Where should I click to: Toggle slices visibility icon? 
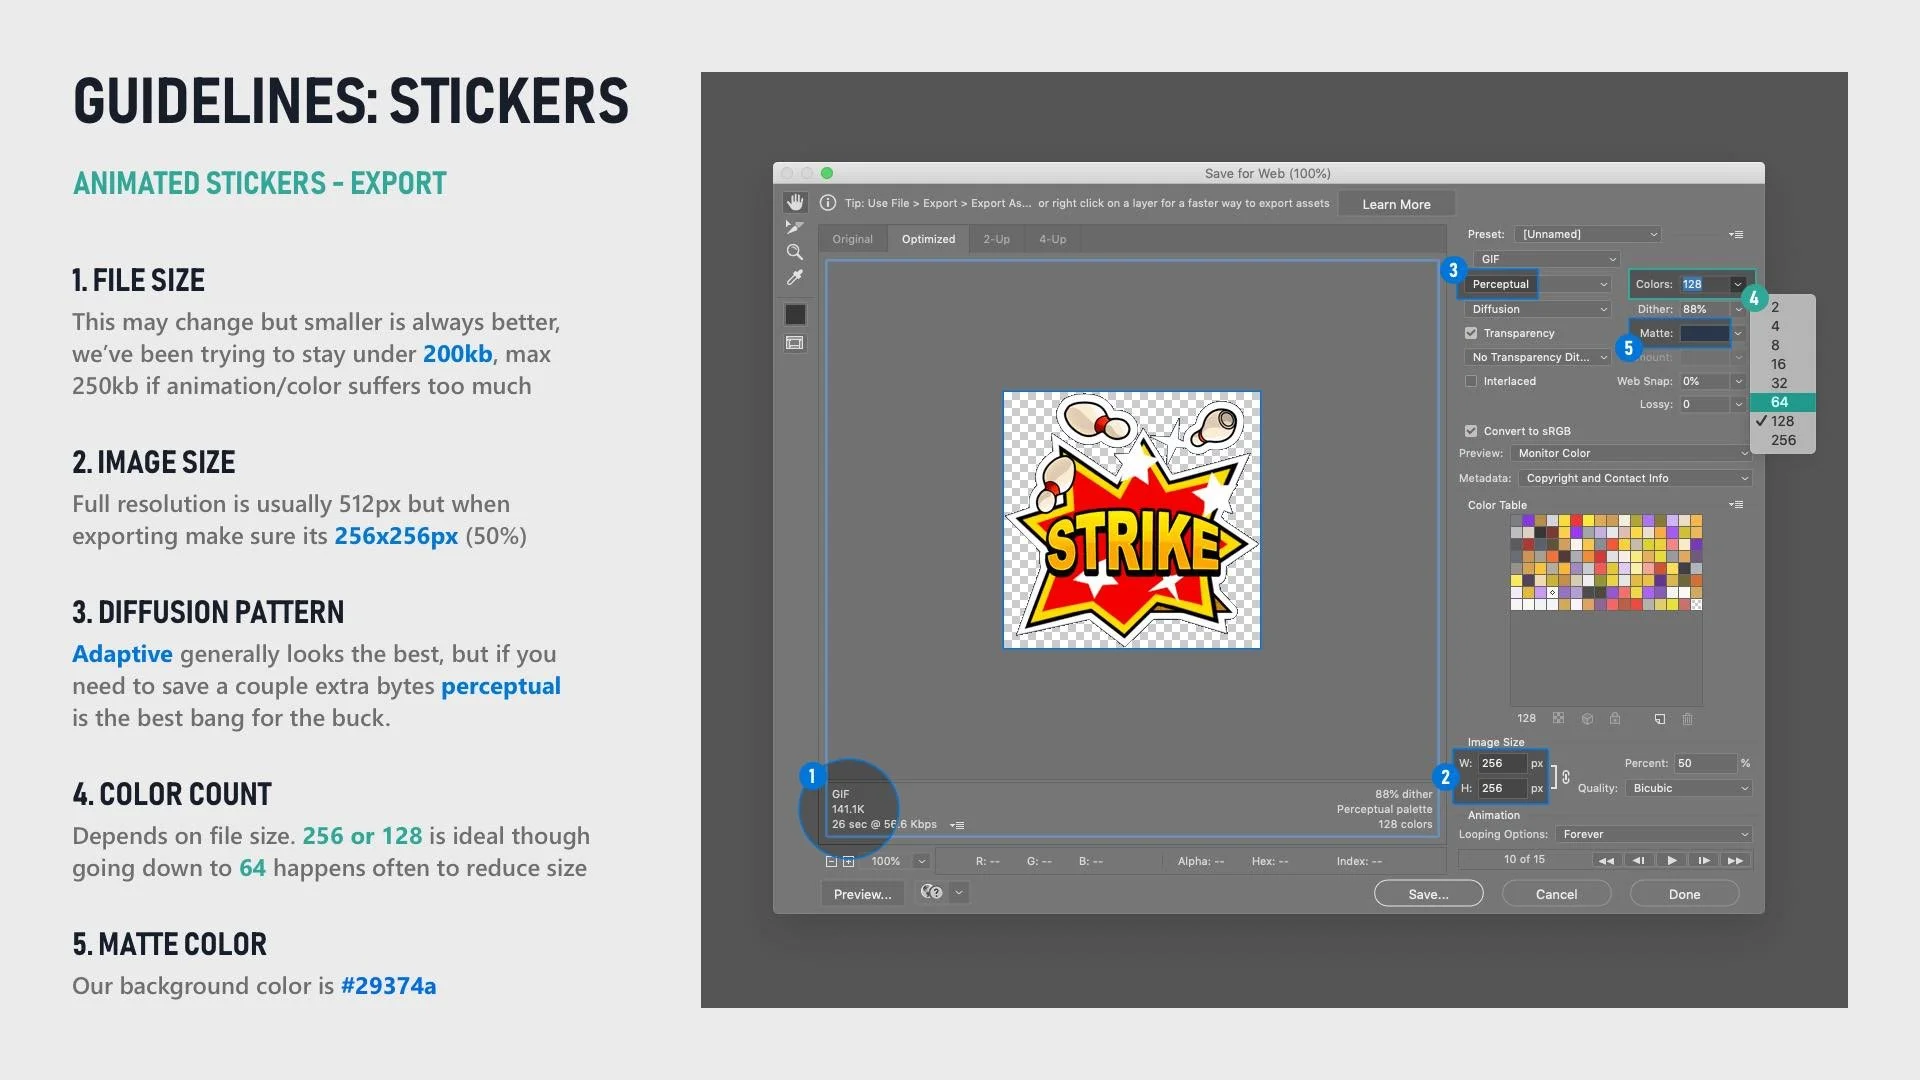795,343
